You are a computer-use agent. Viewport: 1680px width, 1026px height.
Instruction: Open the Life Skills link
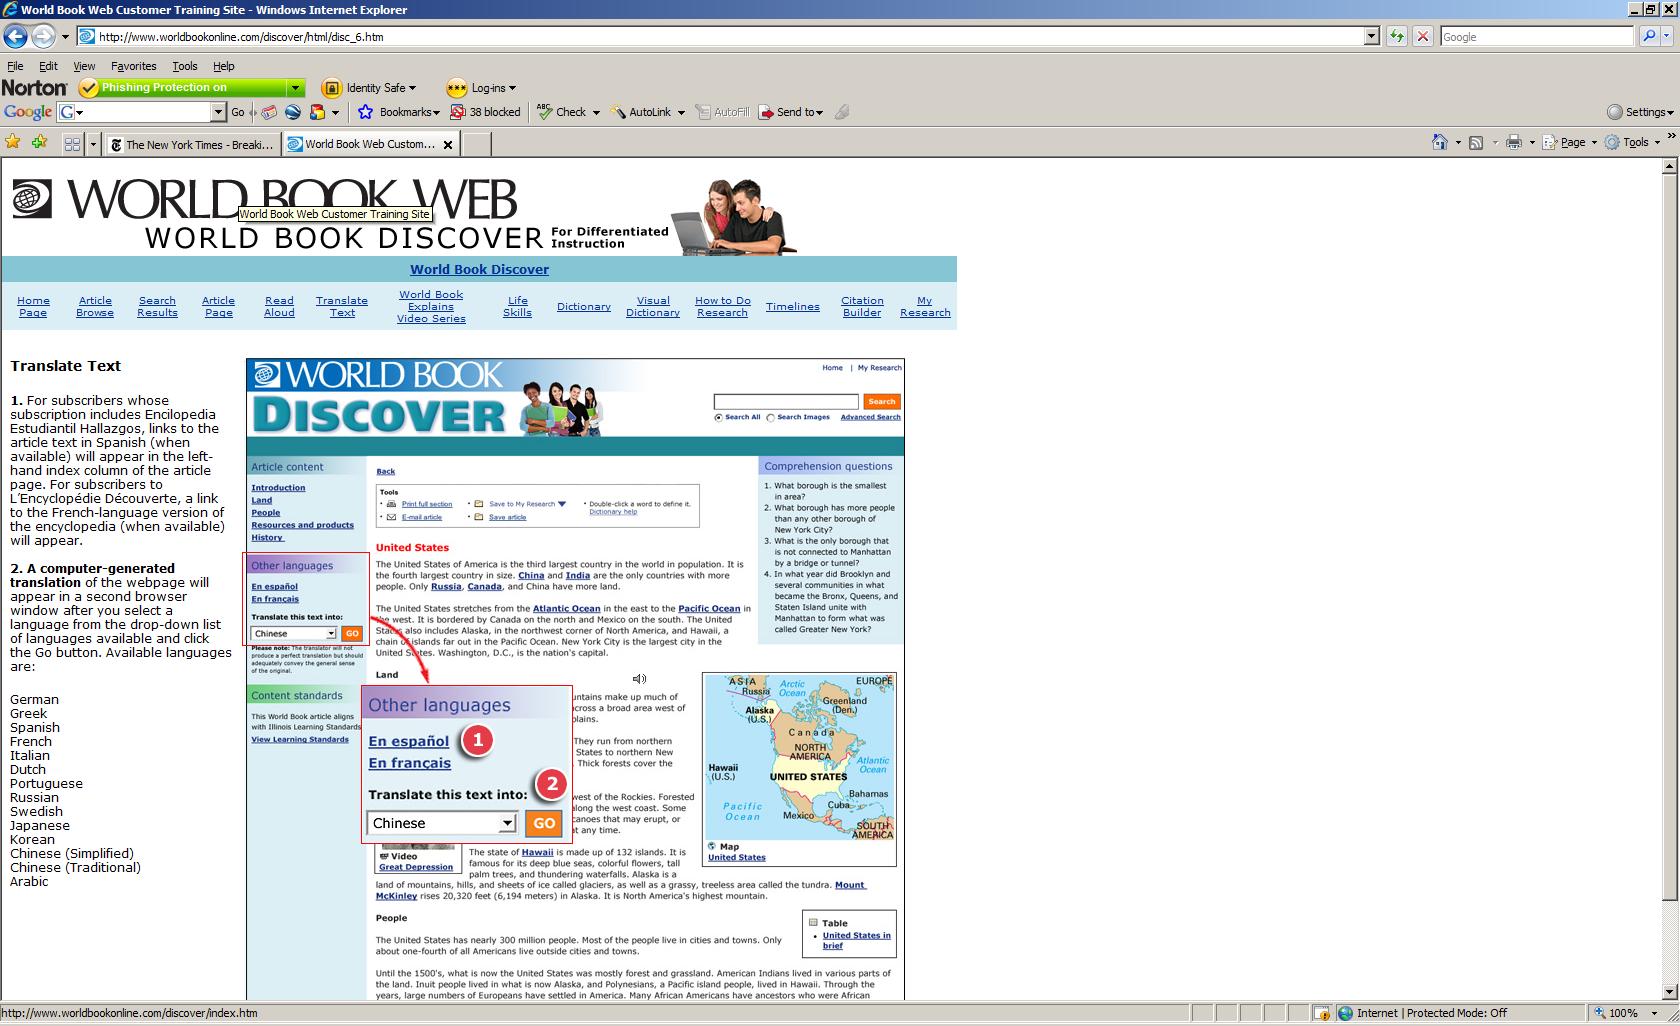[517, 306]
